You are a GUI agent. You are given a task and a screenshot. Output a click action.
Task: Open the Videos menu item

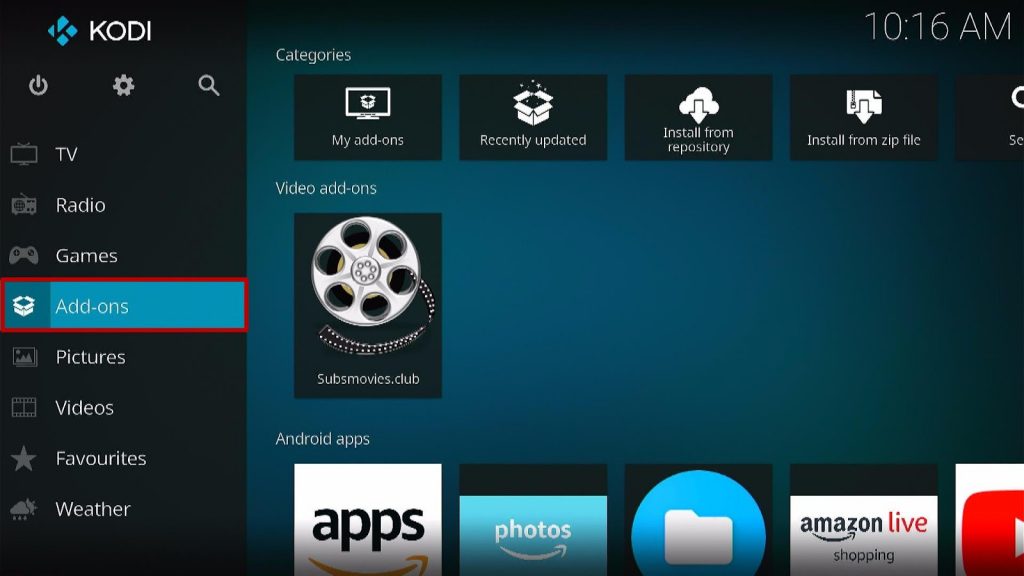pyautogui.click(x=123, y=408)
